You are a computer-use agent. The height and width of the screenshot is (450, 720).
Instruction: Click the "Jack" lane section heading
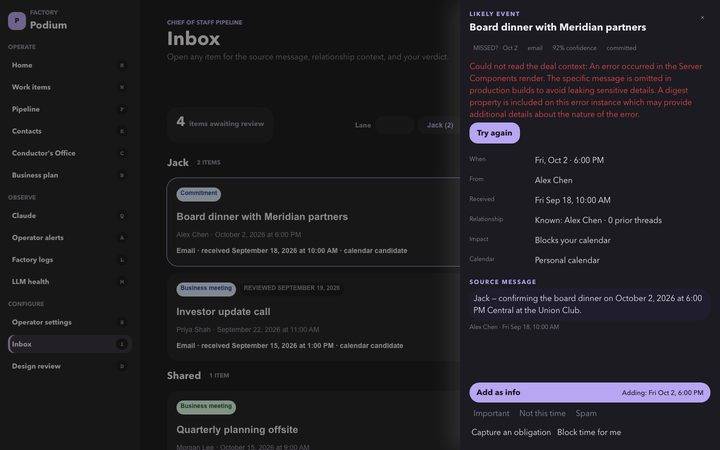178,163
